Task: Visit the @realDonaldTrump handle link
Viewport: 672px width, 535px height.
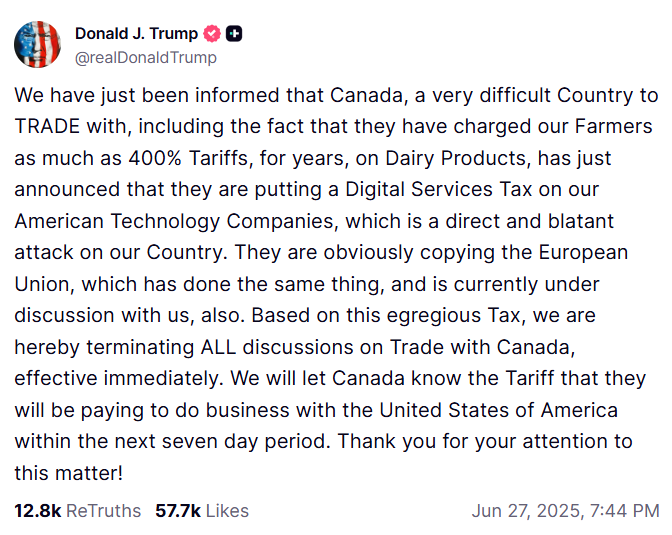Action: coord(146,57)
